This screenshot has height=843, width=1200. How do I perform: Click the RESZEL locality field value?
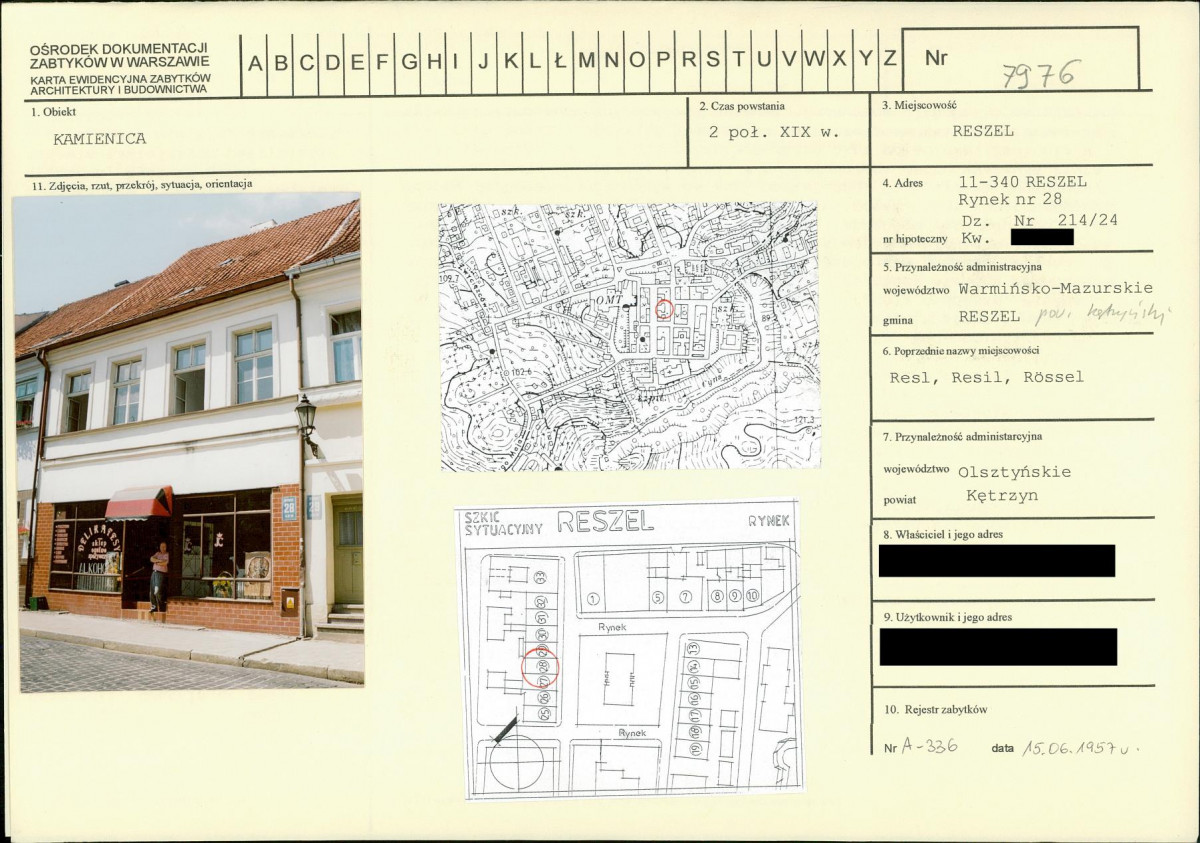(x=983, y=130)
